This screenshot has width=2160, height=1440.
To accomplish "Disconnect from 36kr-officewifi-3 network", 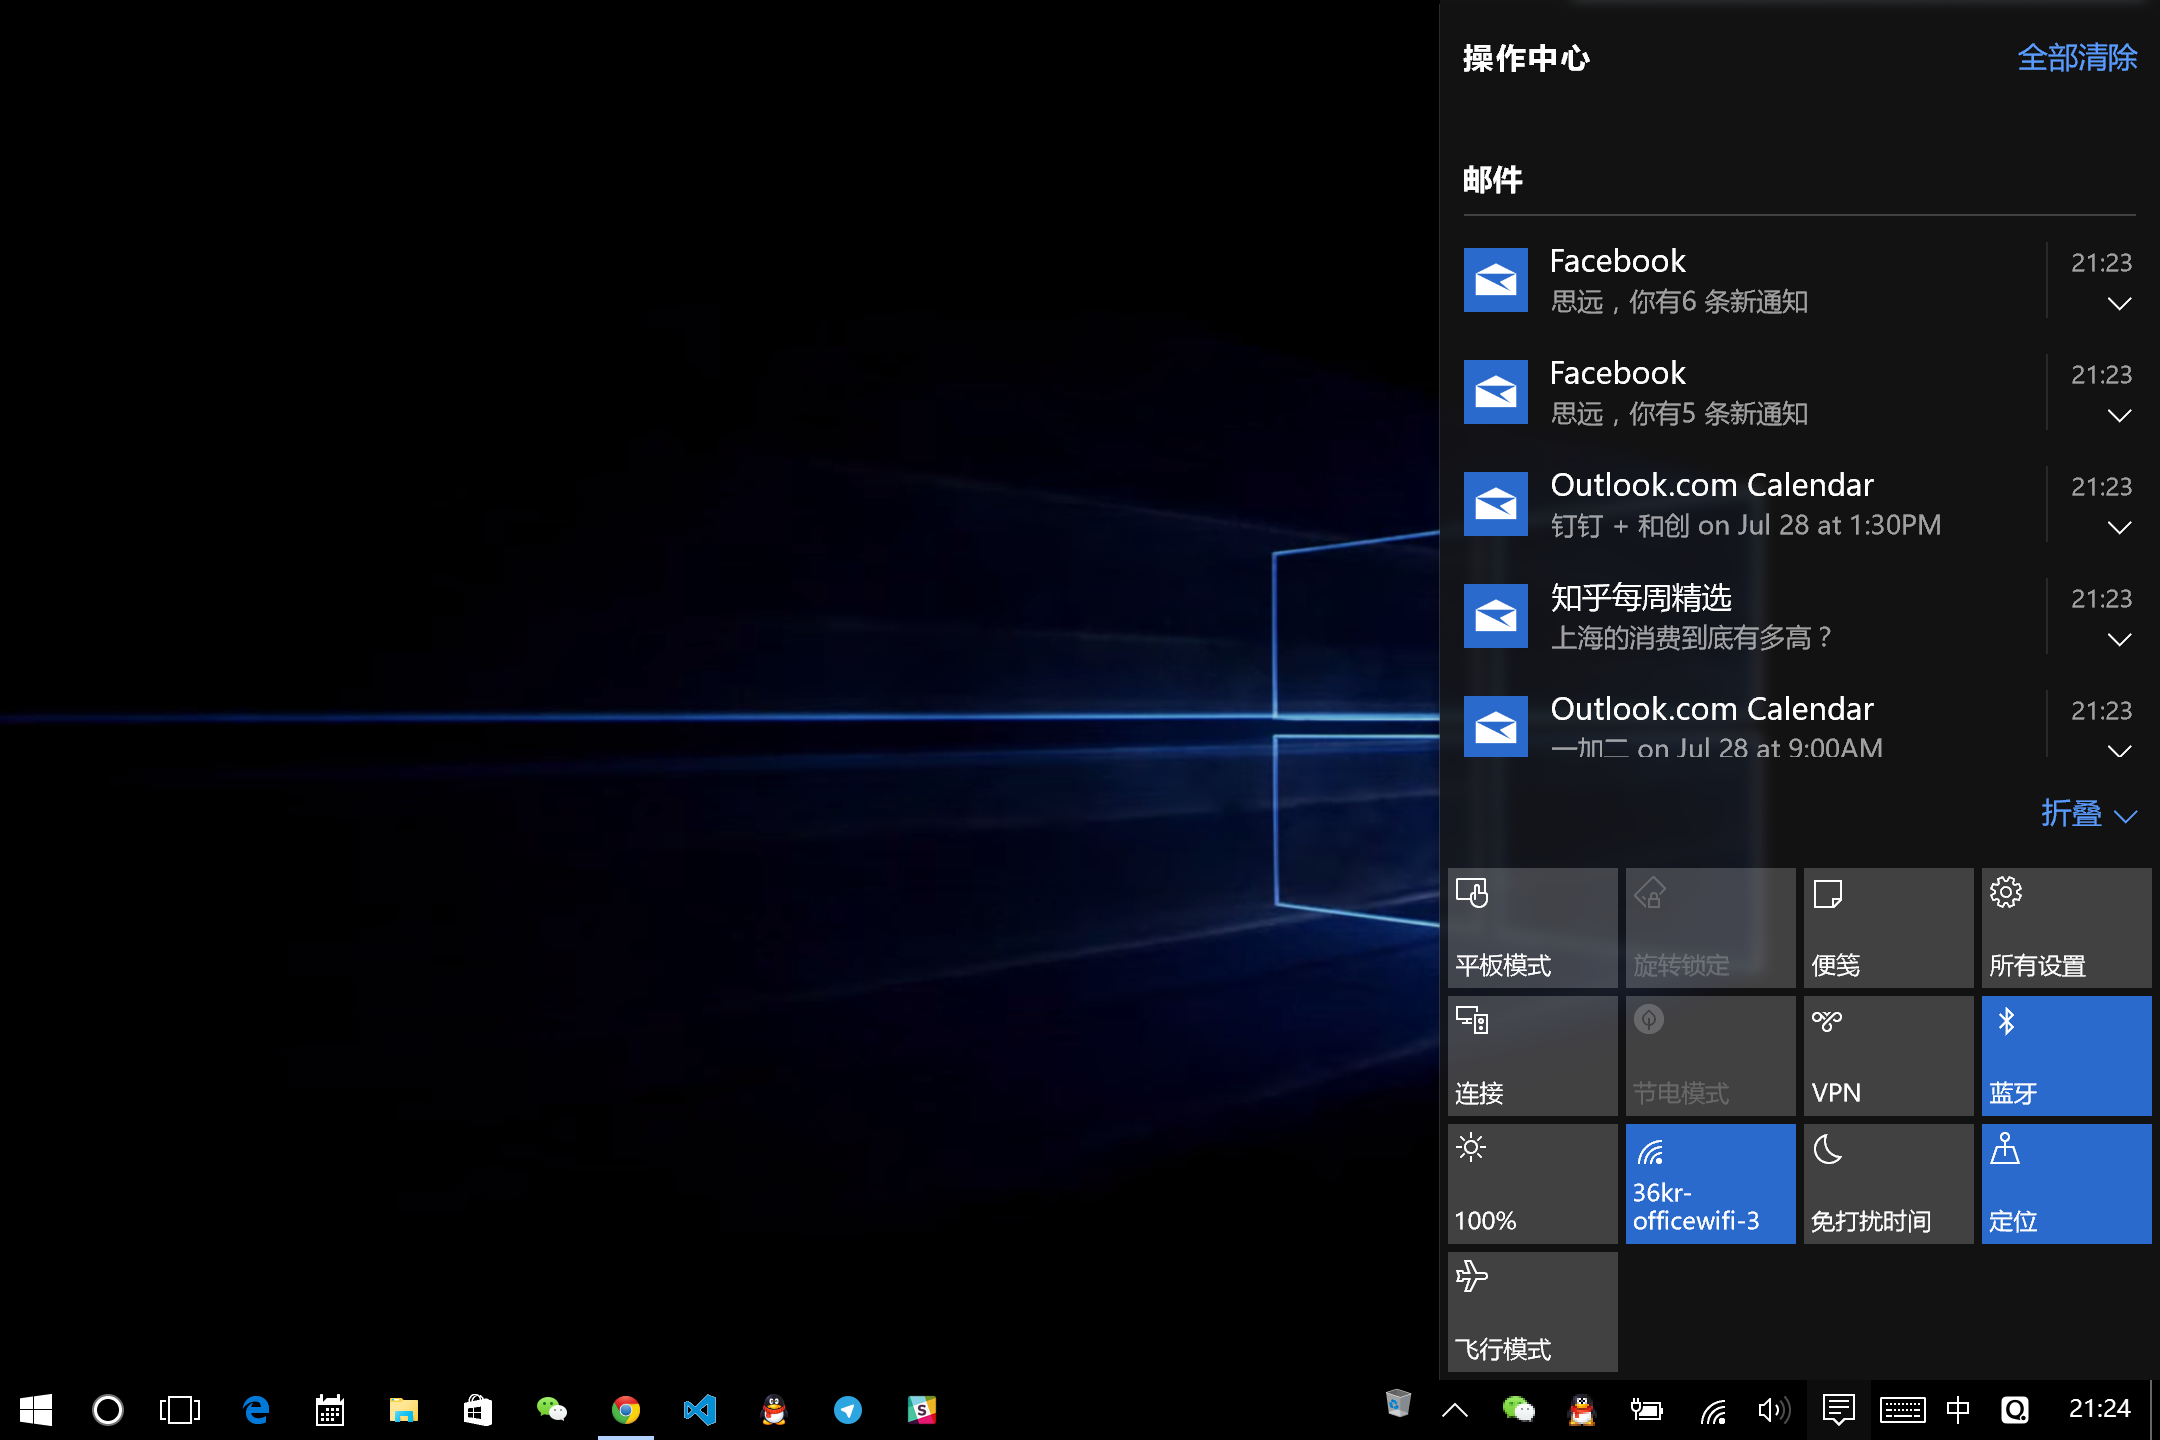I will (x=1710, y=1183).
